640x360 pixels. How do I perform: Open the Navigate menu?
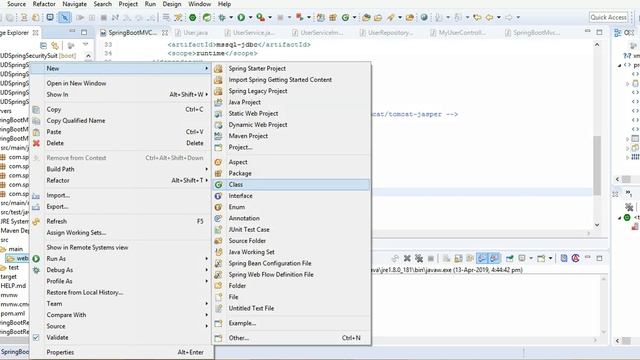point(74,4)
